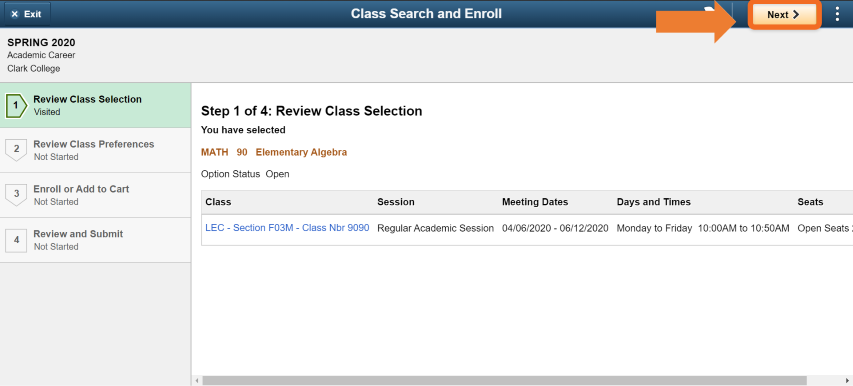Click the Meeting Dates column header
Image resolution: width=853 pixels, height=386 pixels.
coord(535,202)
